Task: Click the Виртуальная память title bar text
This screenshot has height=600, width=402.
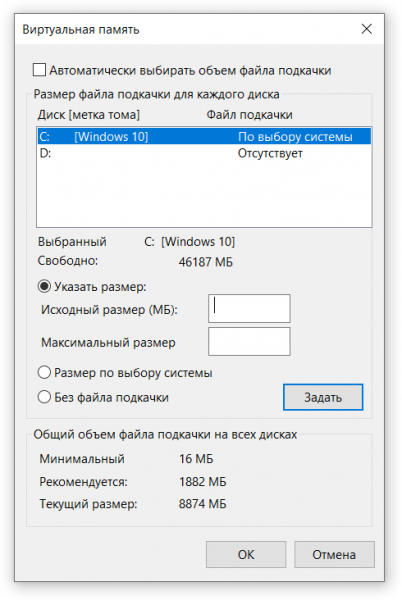Action: 81,29
